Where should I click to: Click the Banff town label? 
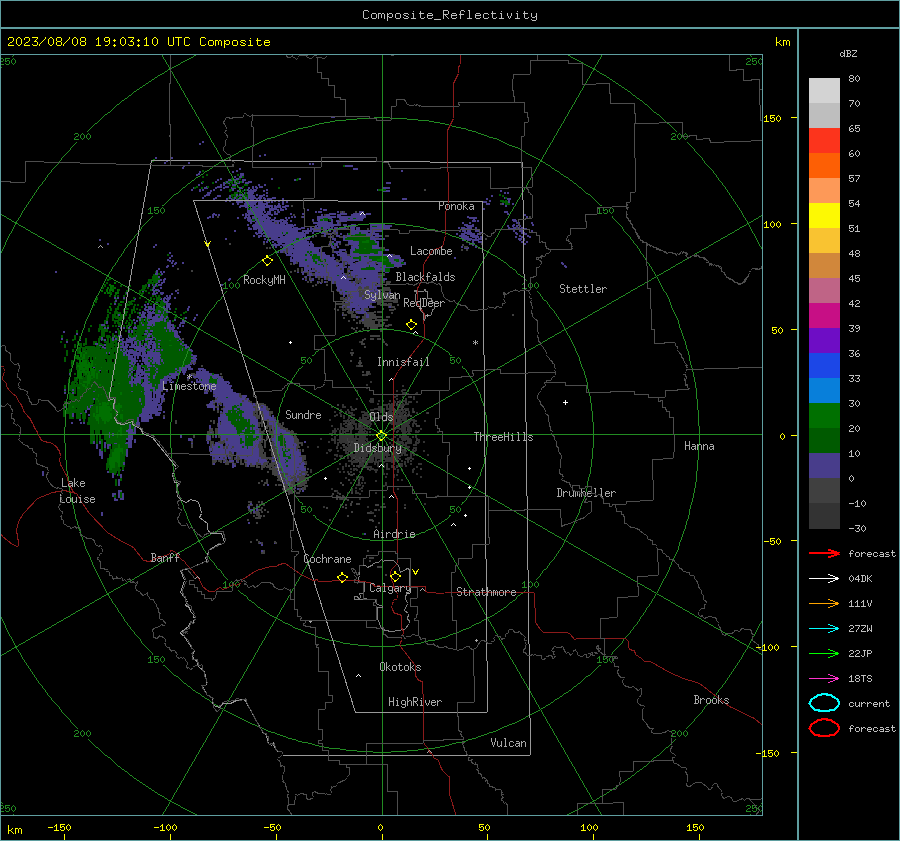tap(165, 558)
